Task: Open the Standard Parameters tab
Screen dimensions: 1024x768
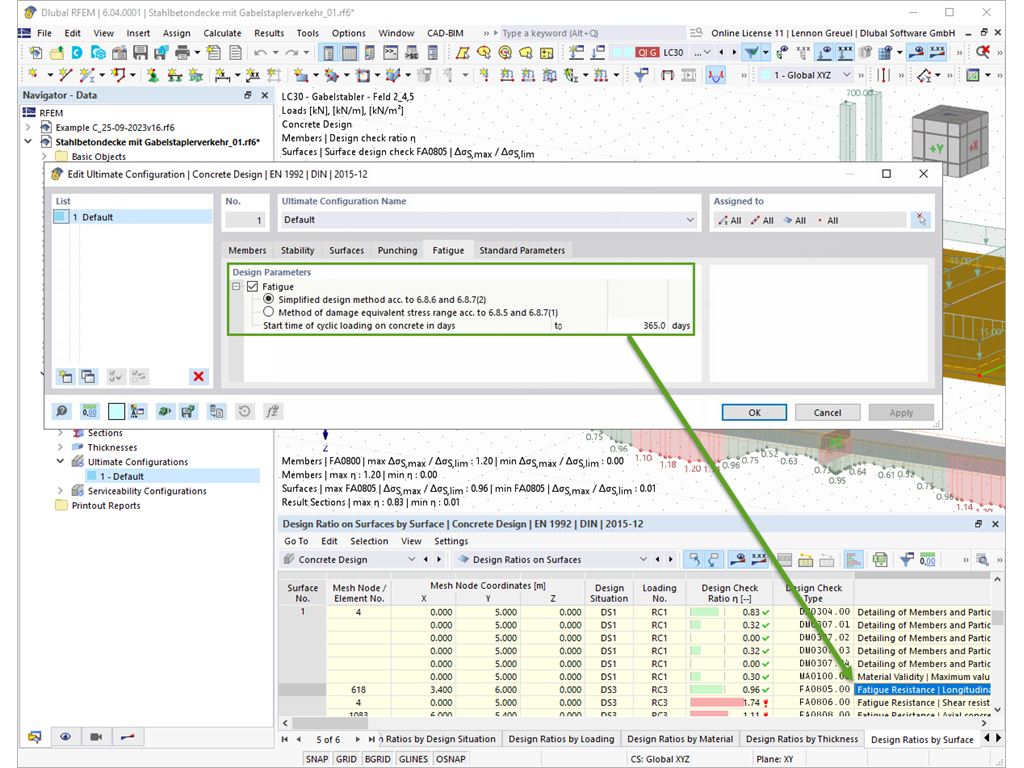Action: pyautogui.click(x=522, y=250)
